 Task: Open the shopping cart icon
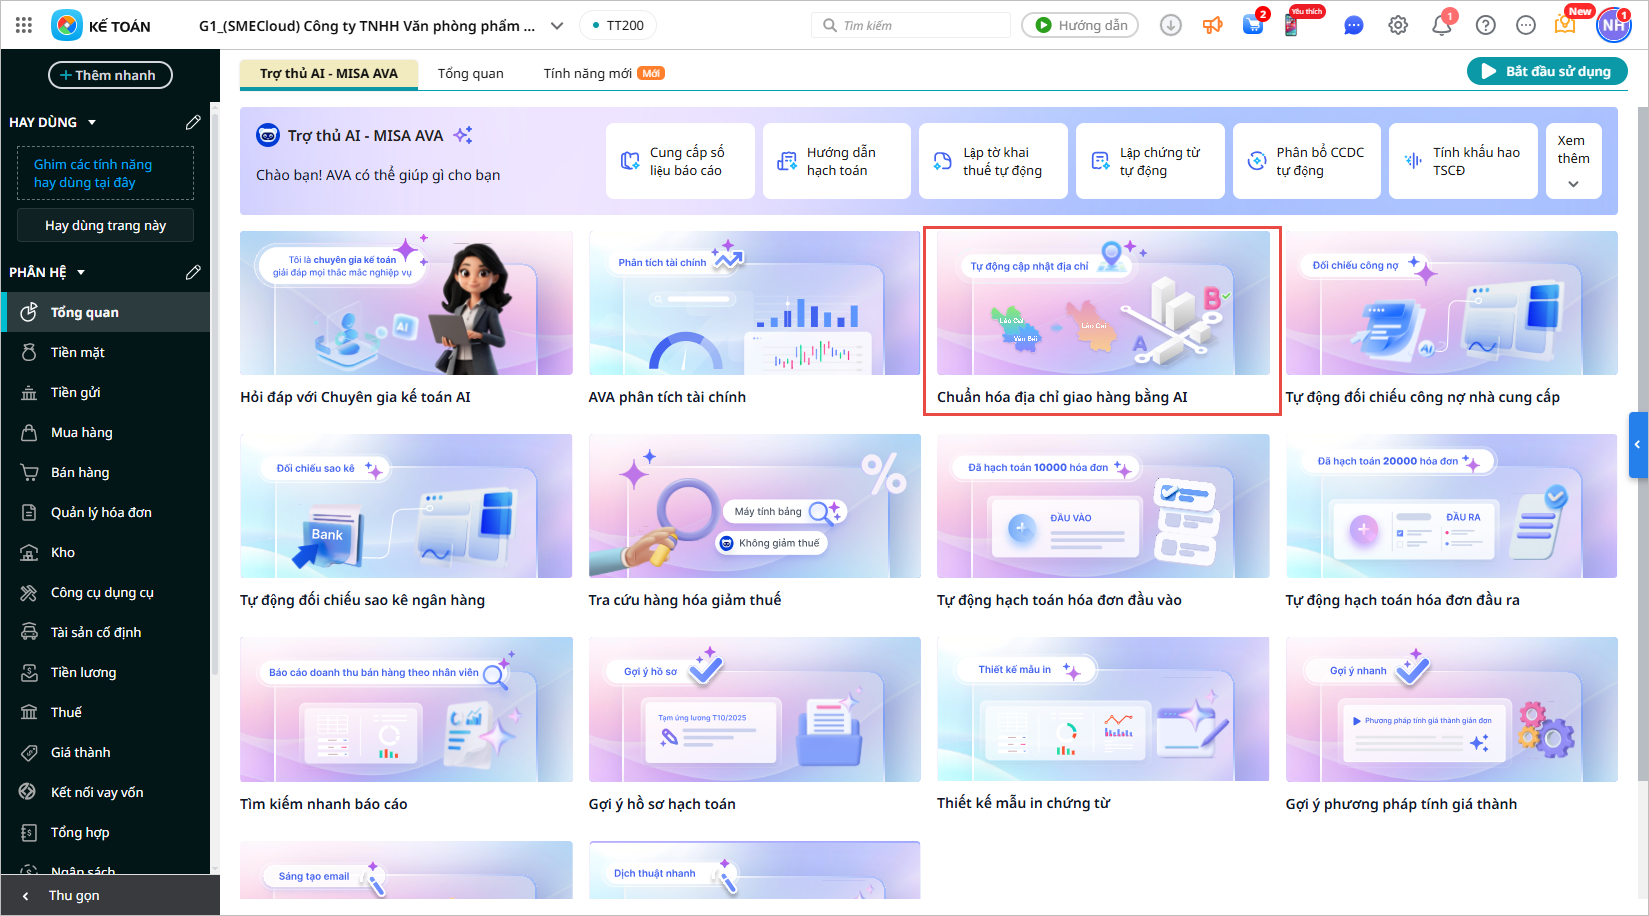coord(1253,25)
